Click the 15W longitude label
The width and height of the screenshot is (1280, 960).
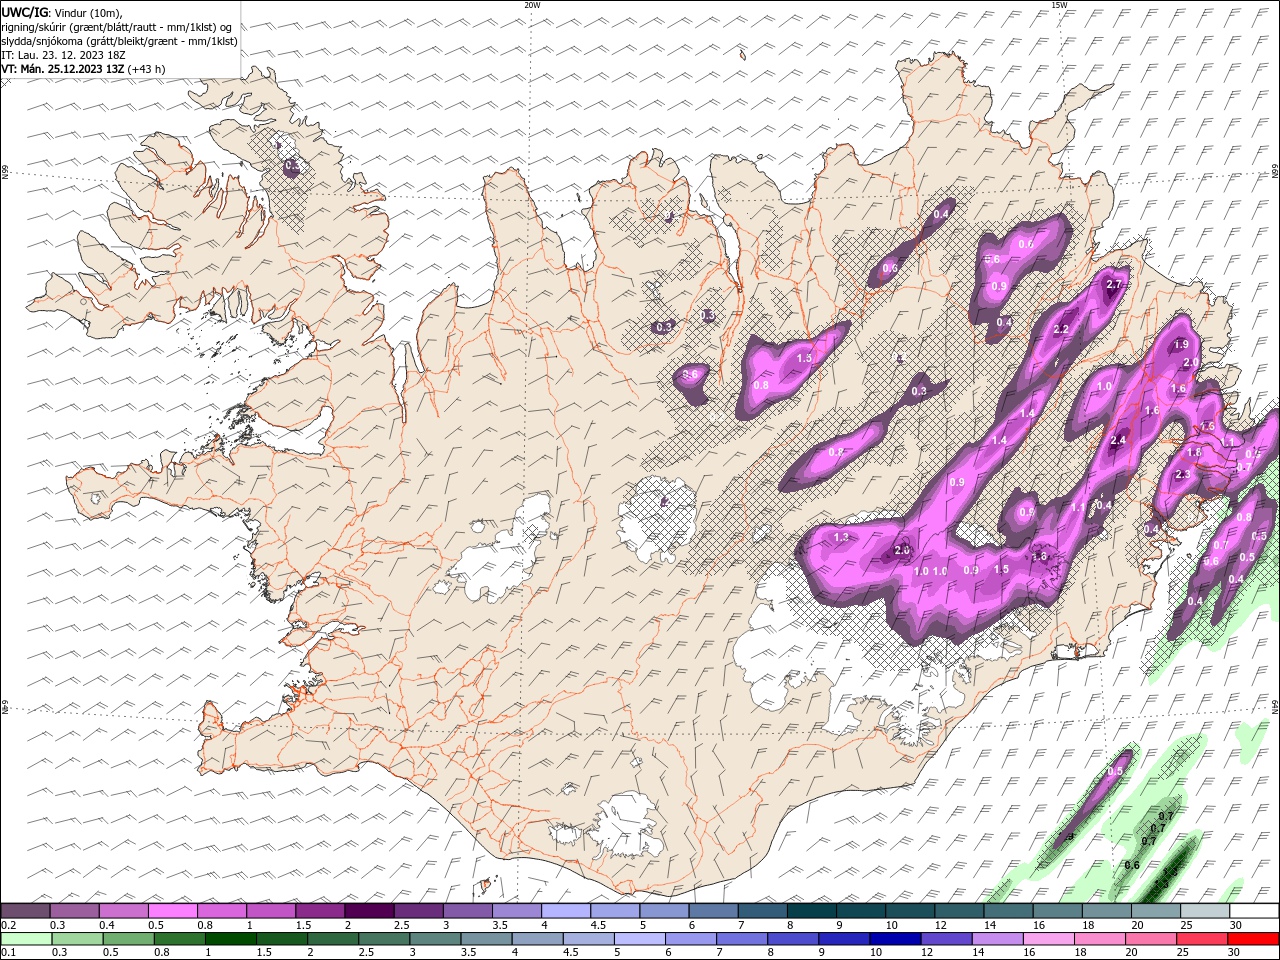coord(1059,5)
